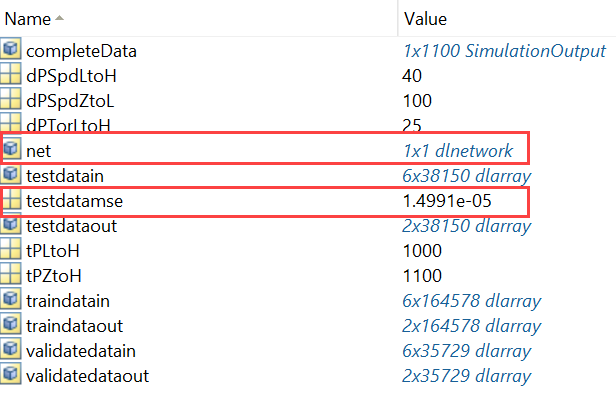The image size is (616, 393).
Task: Select the dPSpdZtoL variable name
Action: 70,101
